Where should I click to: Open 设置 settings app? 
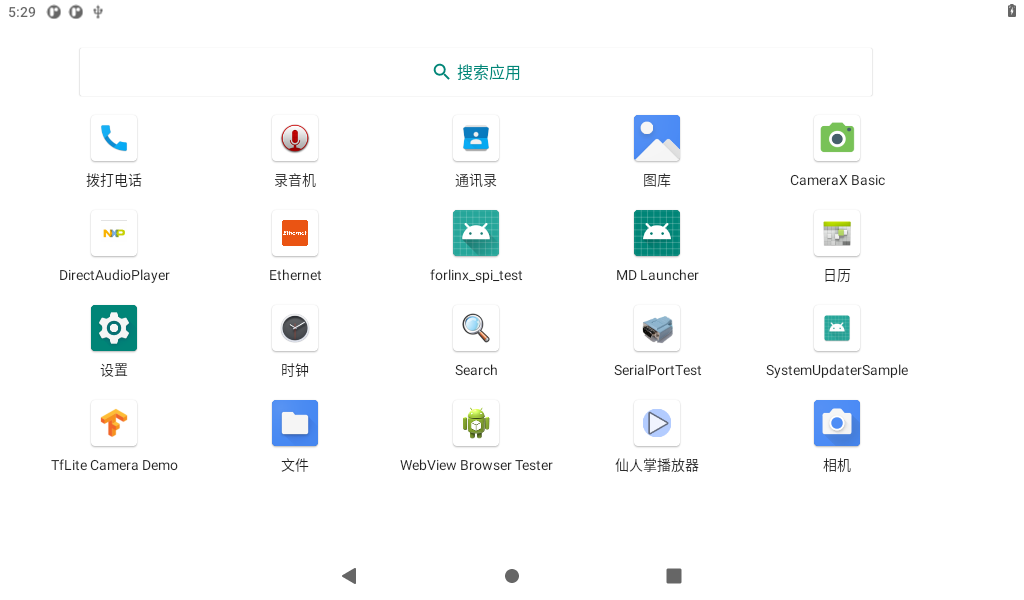pos(114,328)
